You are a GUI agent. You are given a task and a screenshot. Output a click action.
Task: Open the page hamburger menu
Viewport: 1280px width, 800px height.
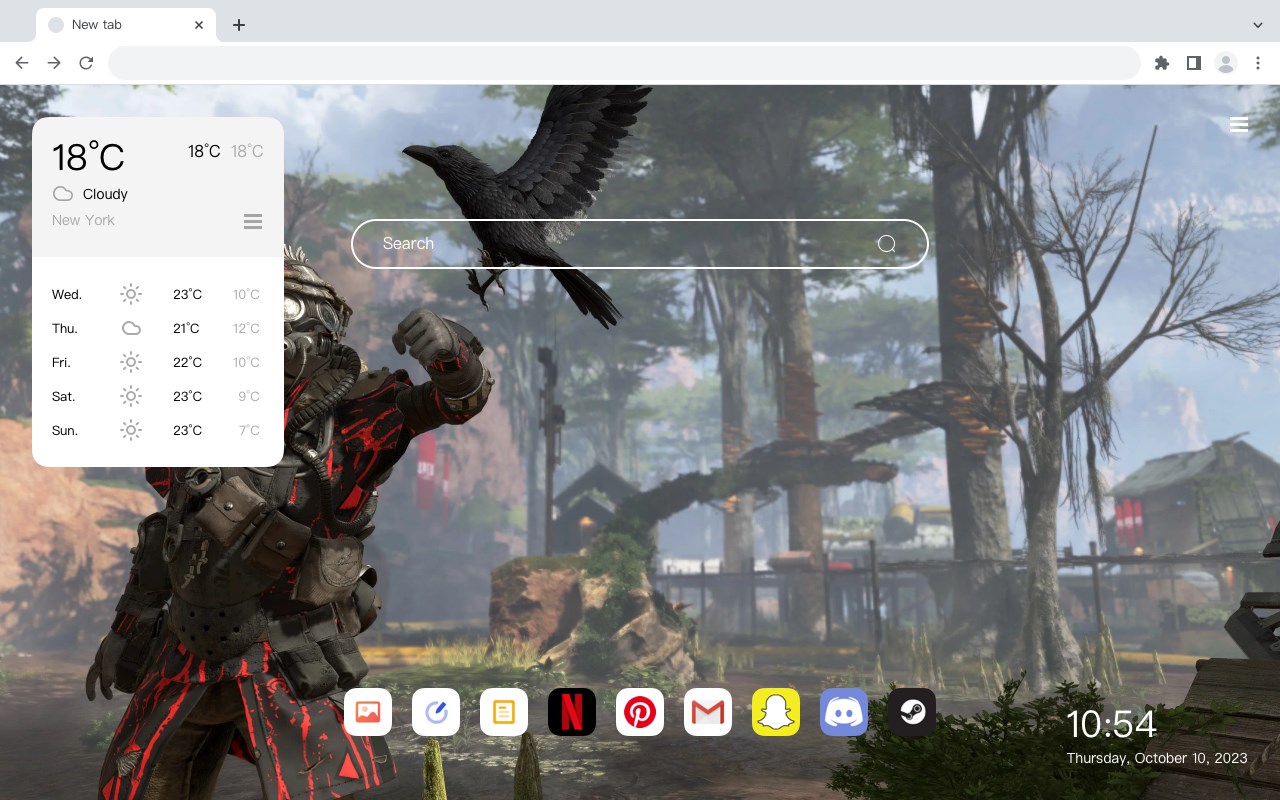tap(1239, 124)
